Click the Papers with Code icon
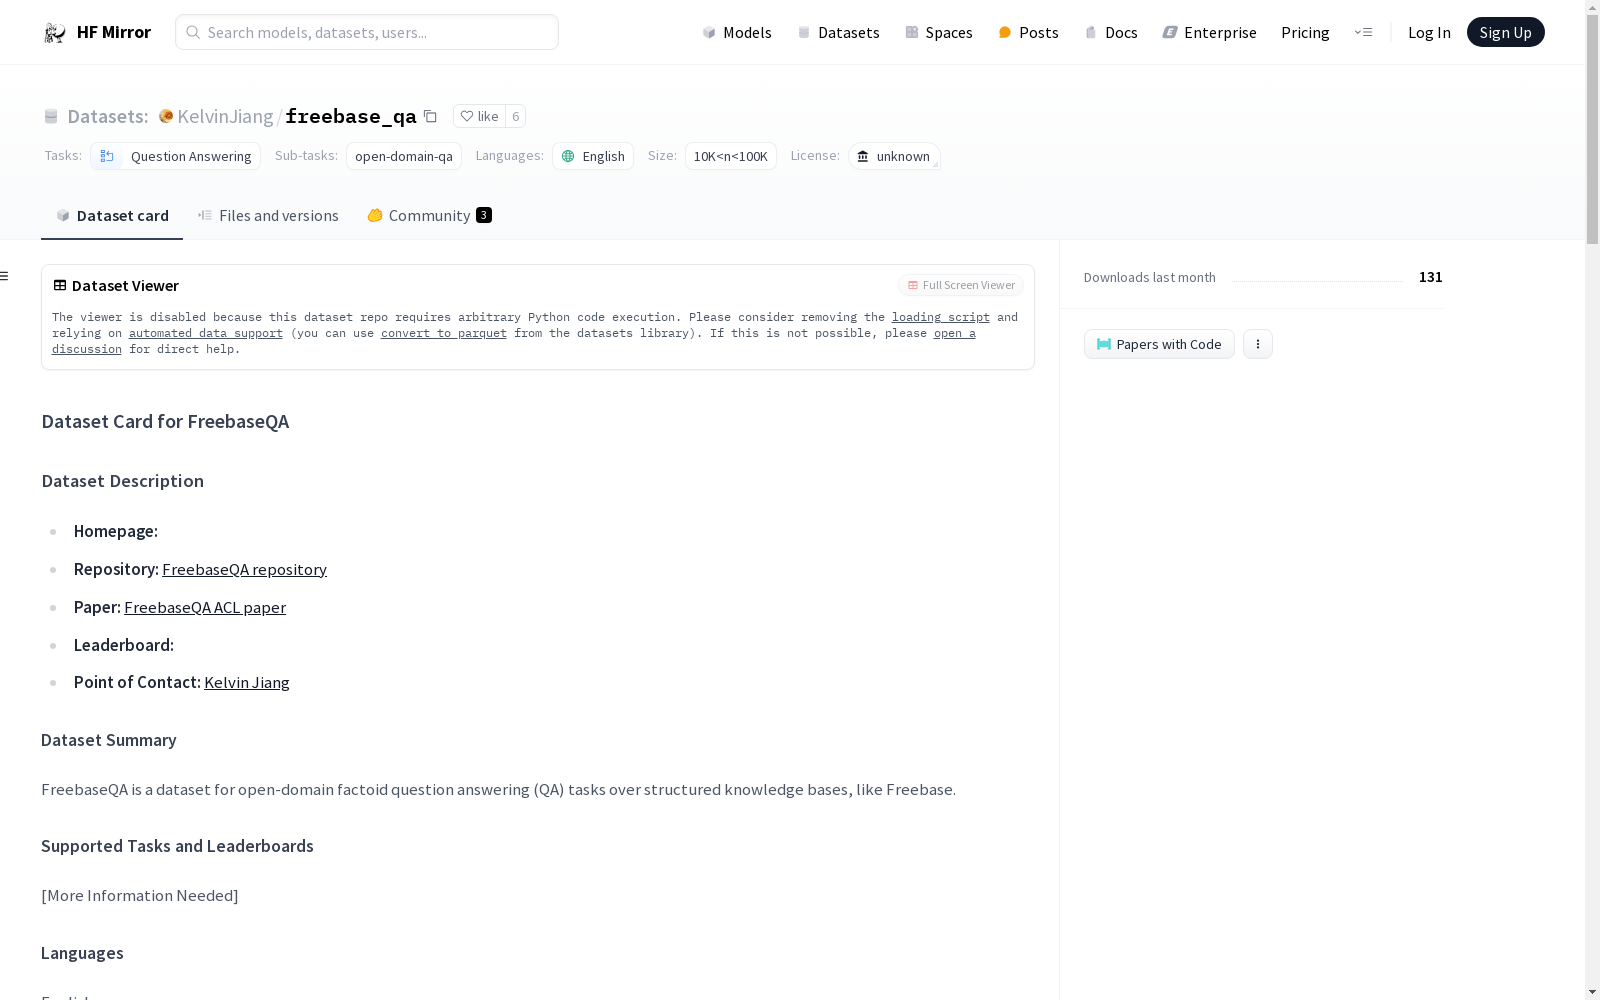The image size is (1600, 1000). click(x=1104, y=344)
